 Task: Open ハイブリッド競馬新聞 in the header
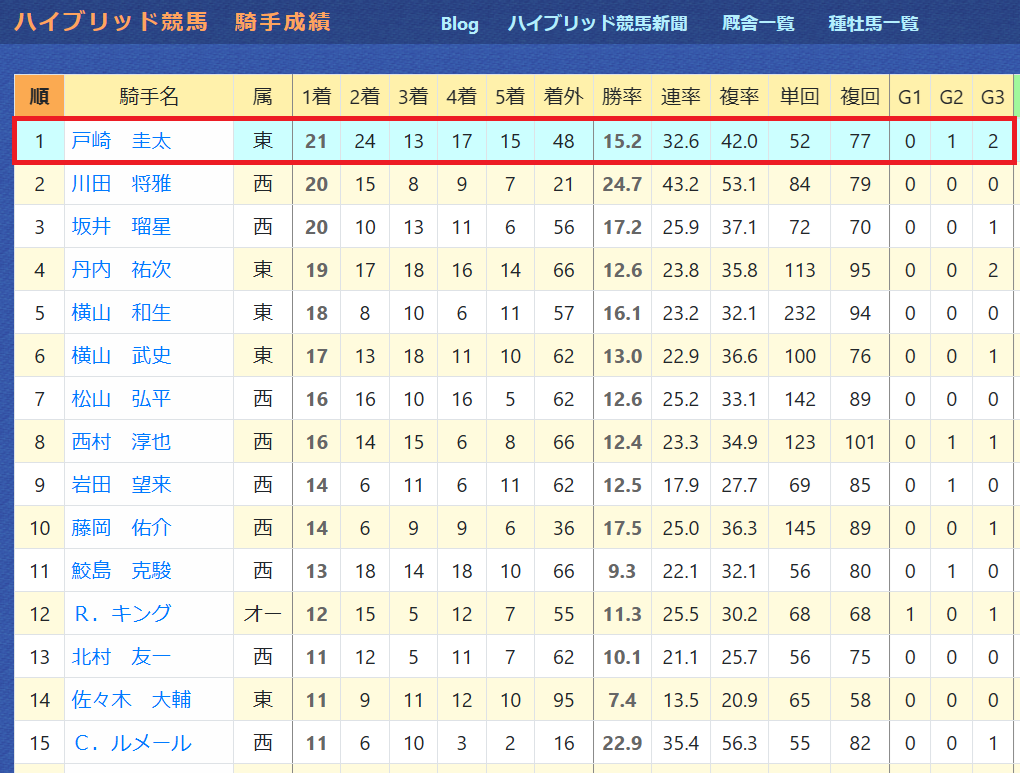pyautogui.click(x=597, y=24)
